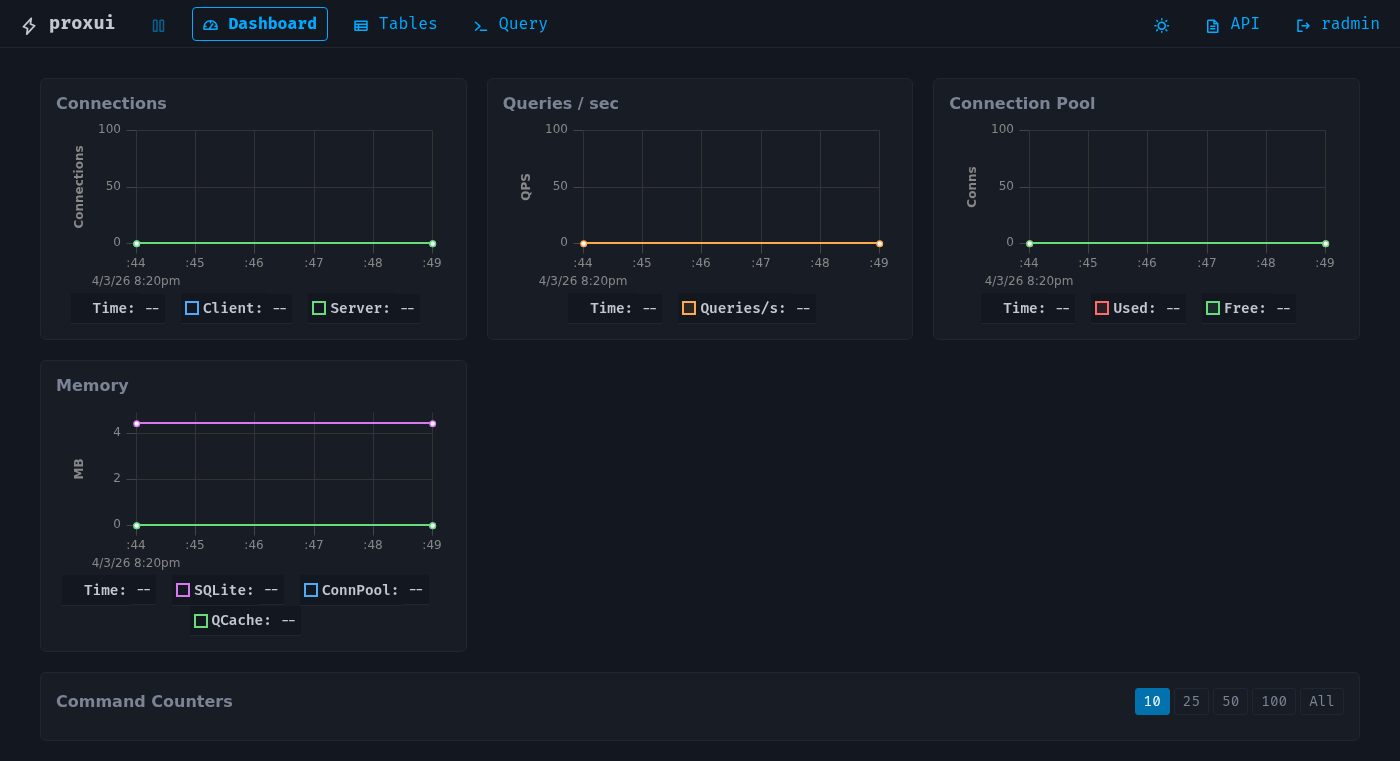Toggle the Client series in Connections chart
The image size is (1400, 761).
(x=235, y=308)
